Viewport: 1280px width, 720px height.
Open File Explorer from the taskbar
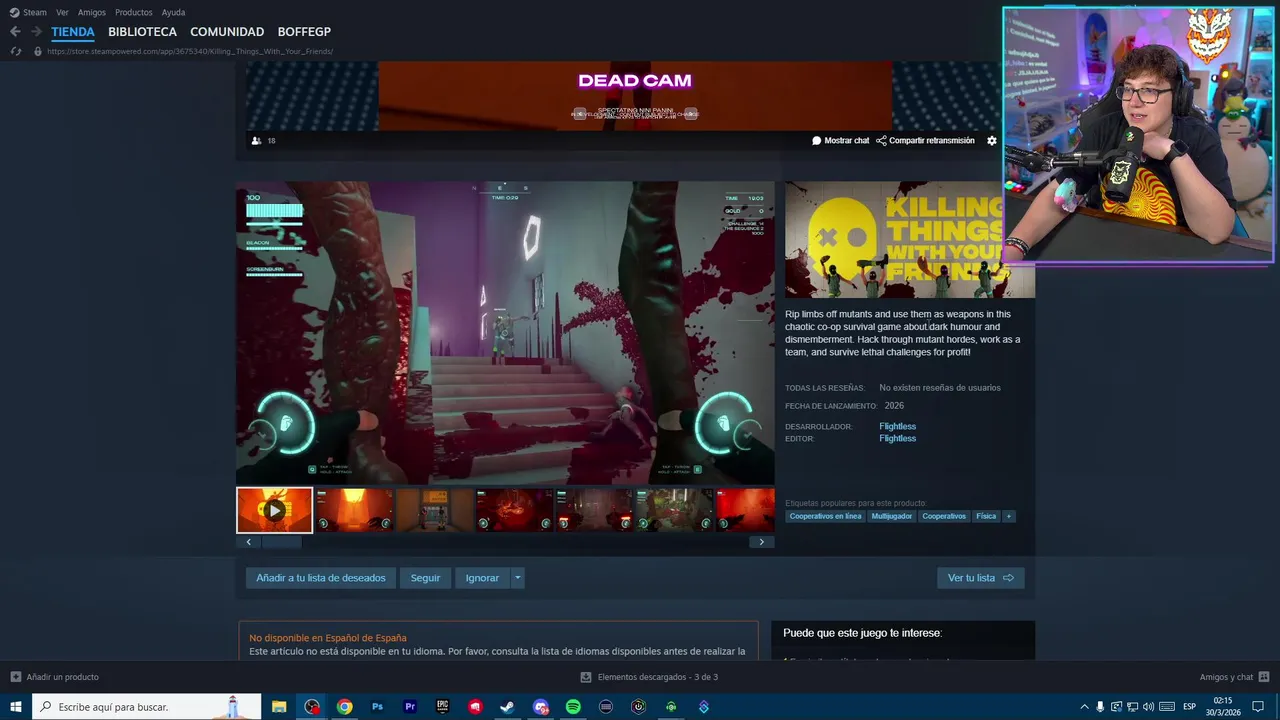[x=279, y=707]
